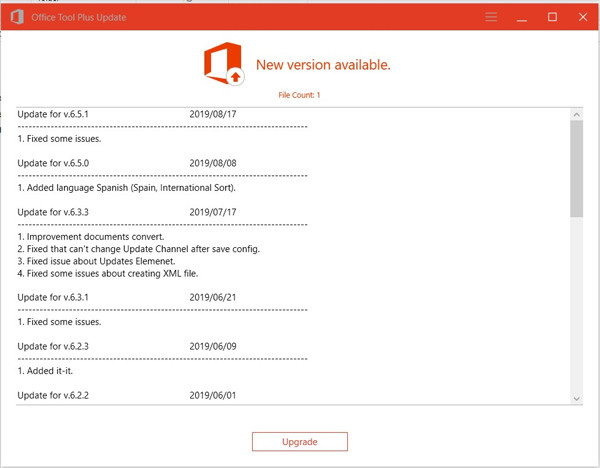The image size is (600, 468).
Task: Maximize the Office Tool Plus Update window
Action: 552,17
